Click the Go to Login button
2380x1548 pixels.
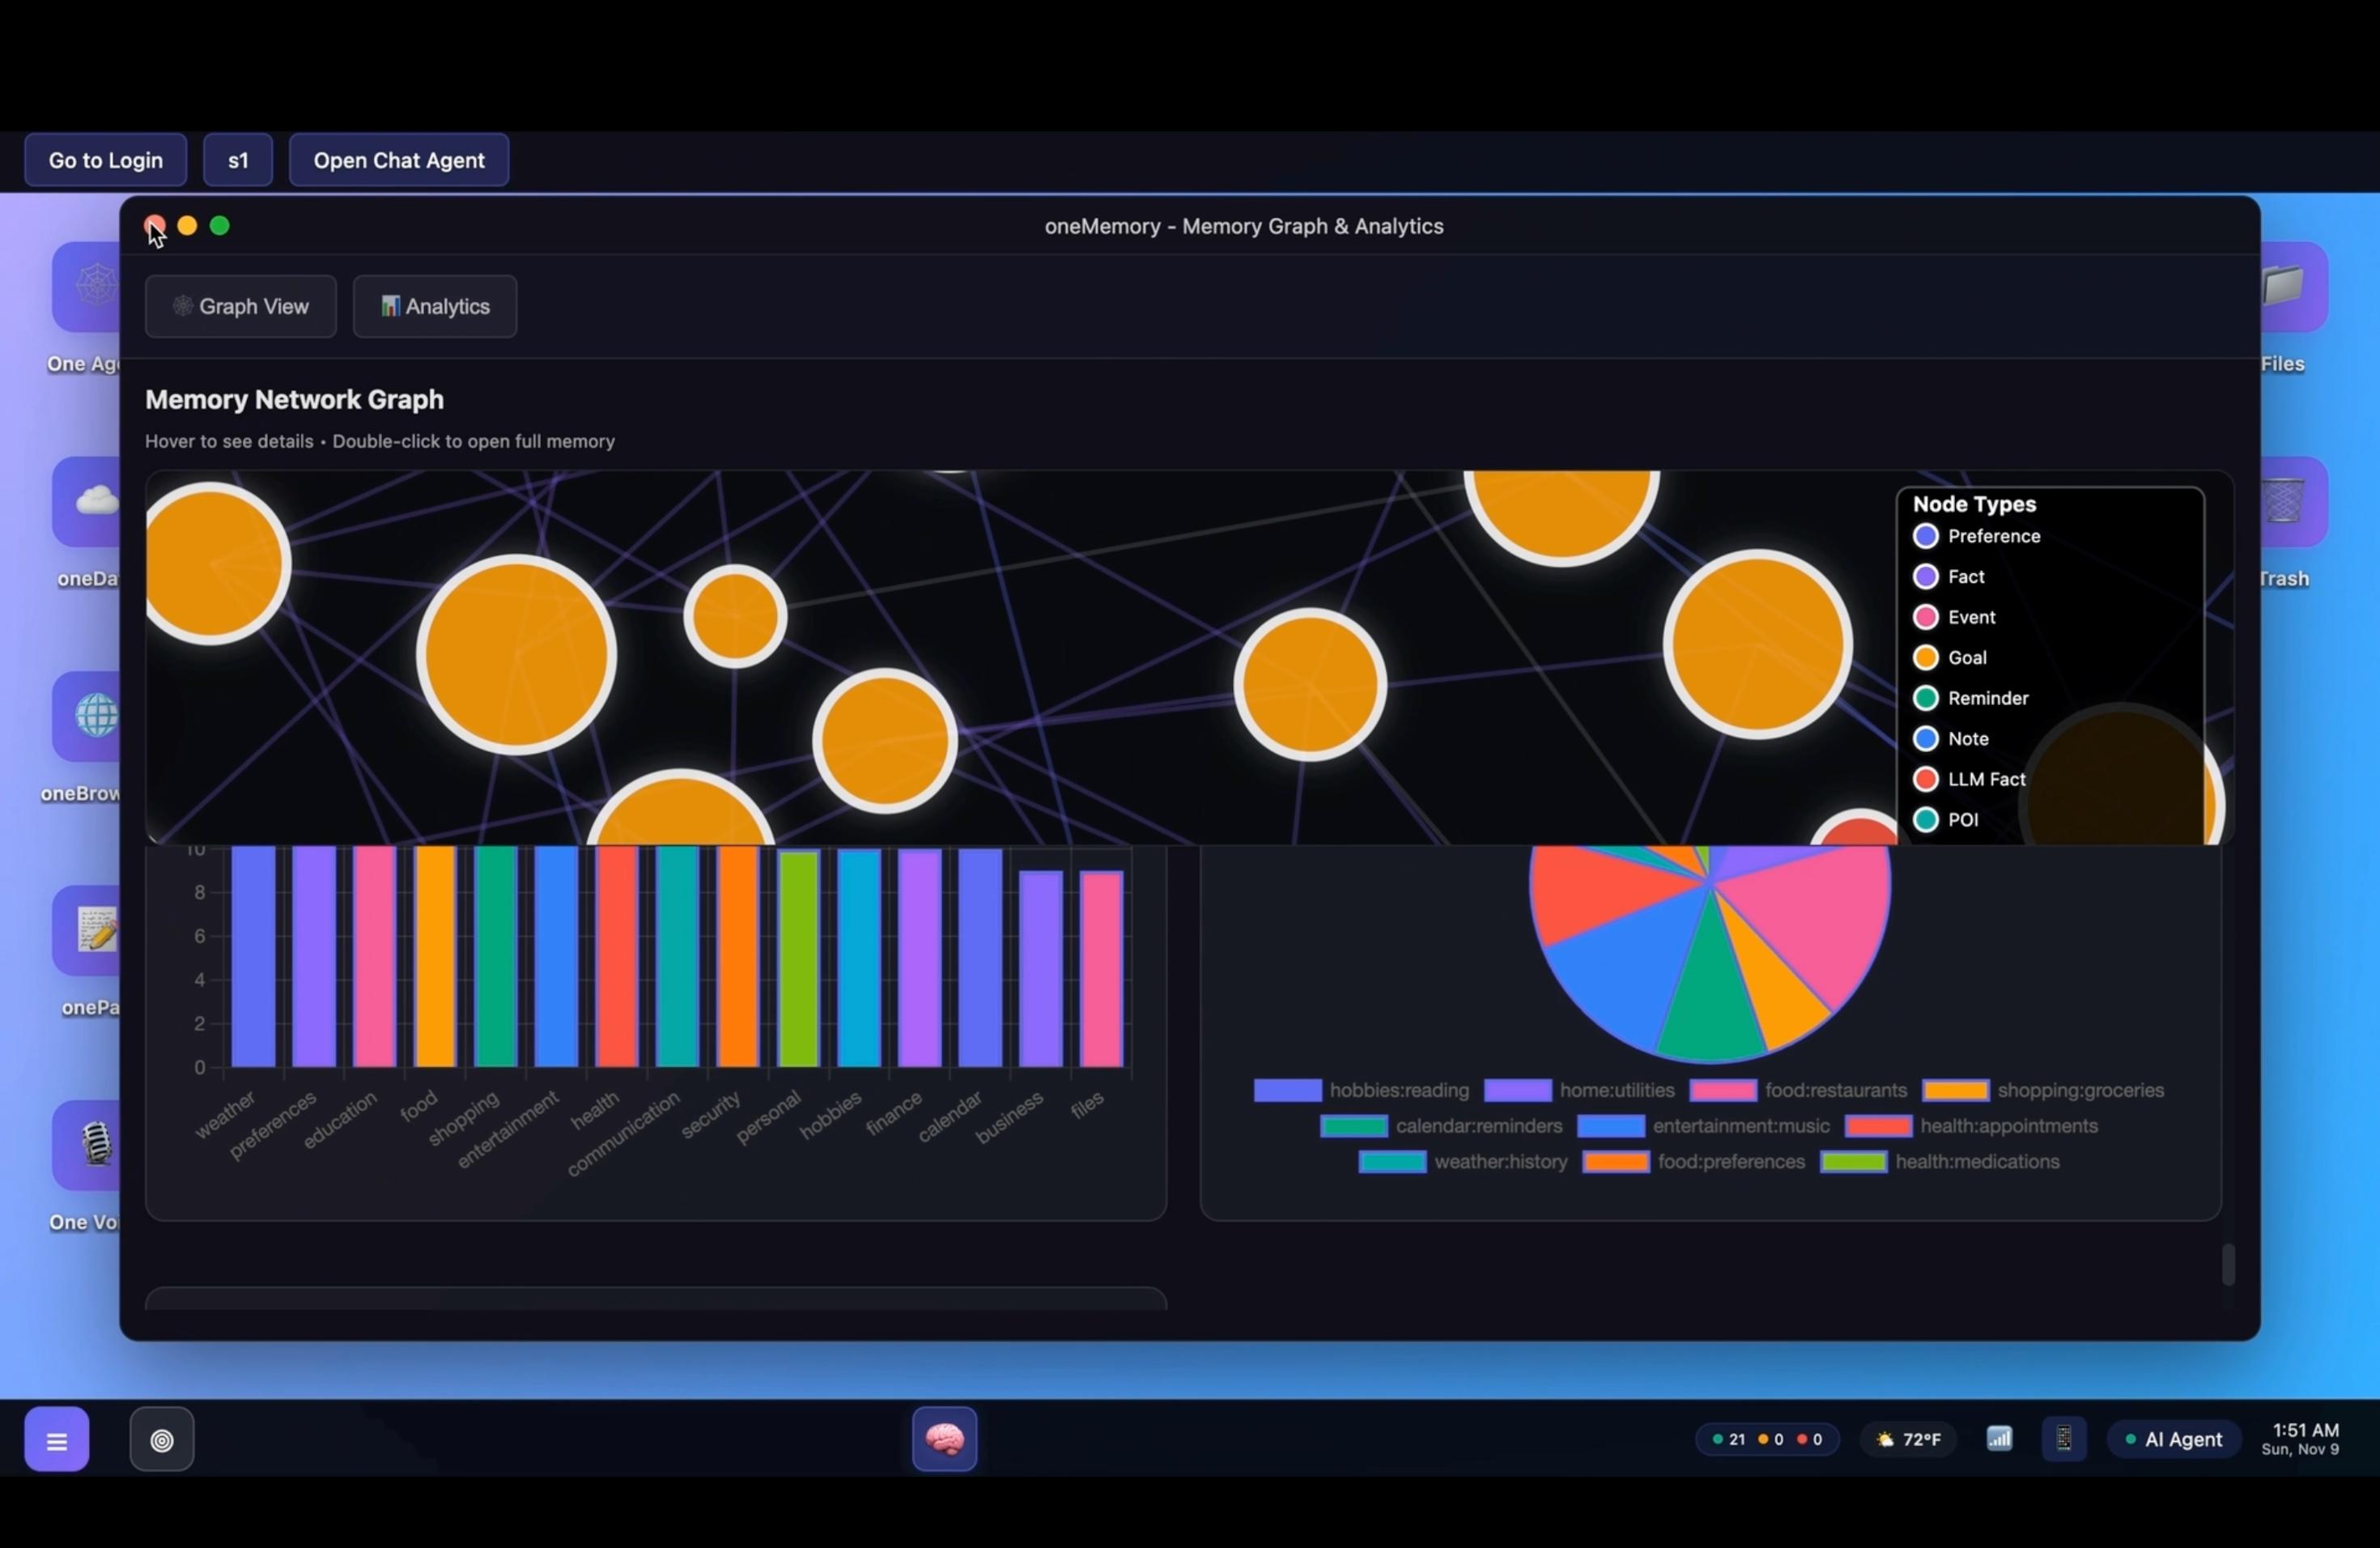[x=105, y=160]
